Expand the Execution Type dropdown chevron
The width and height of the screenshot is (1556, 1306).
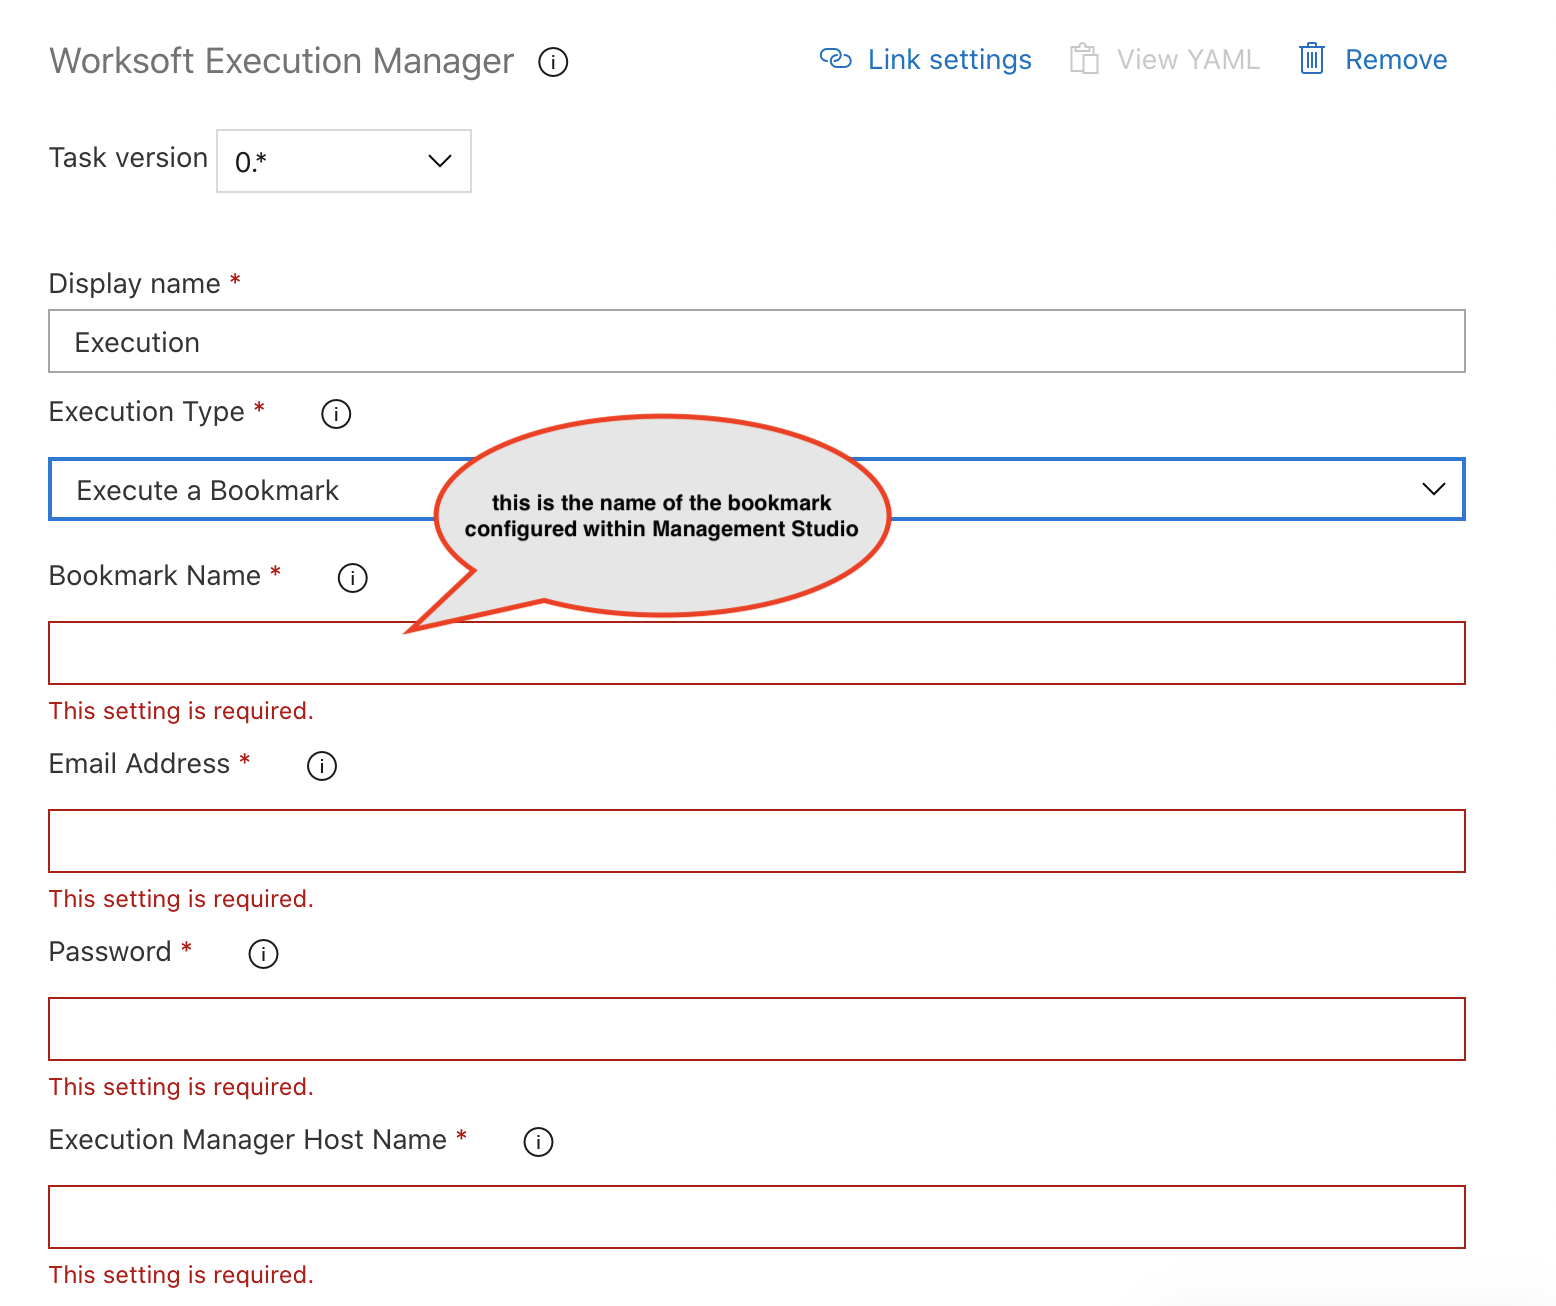click(x=1434, y=489)
